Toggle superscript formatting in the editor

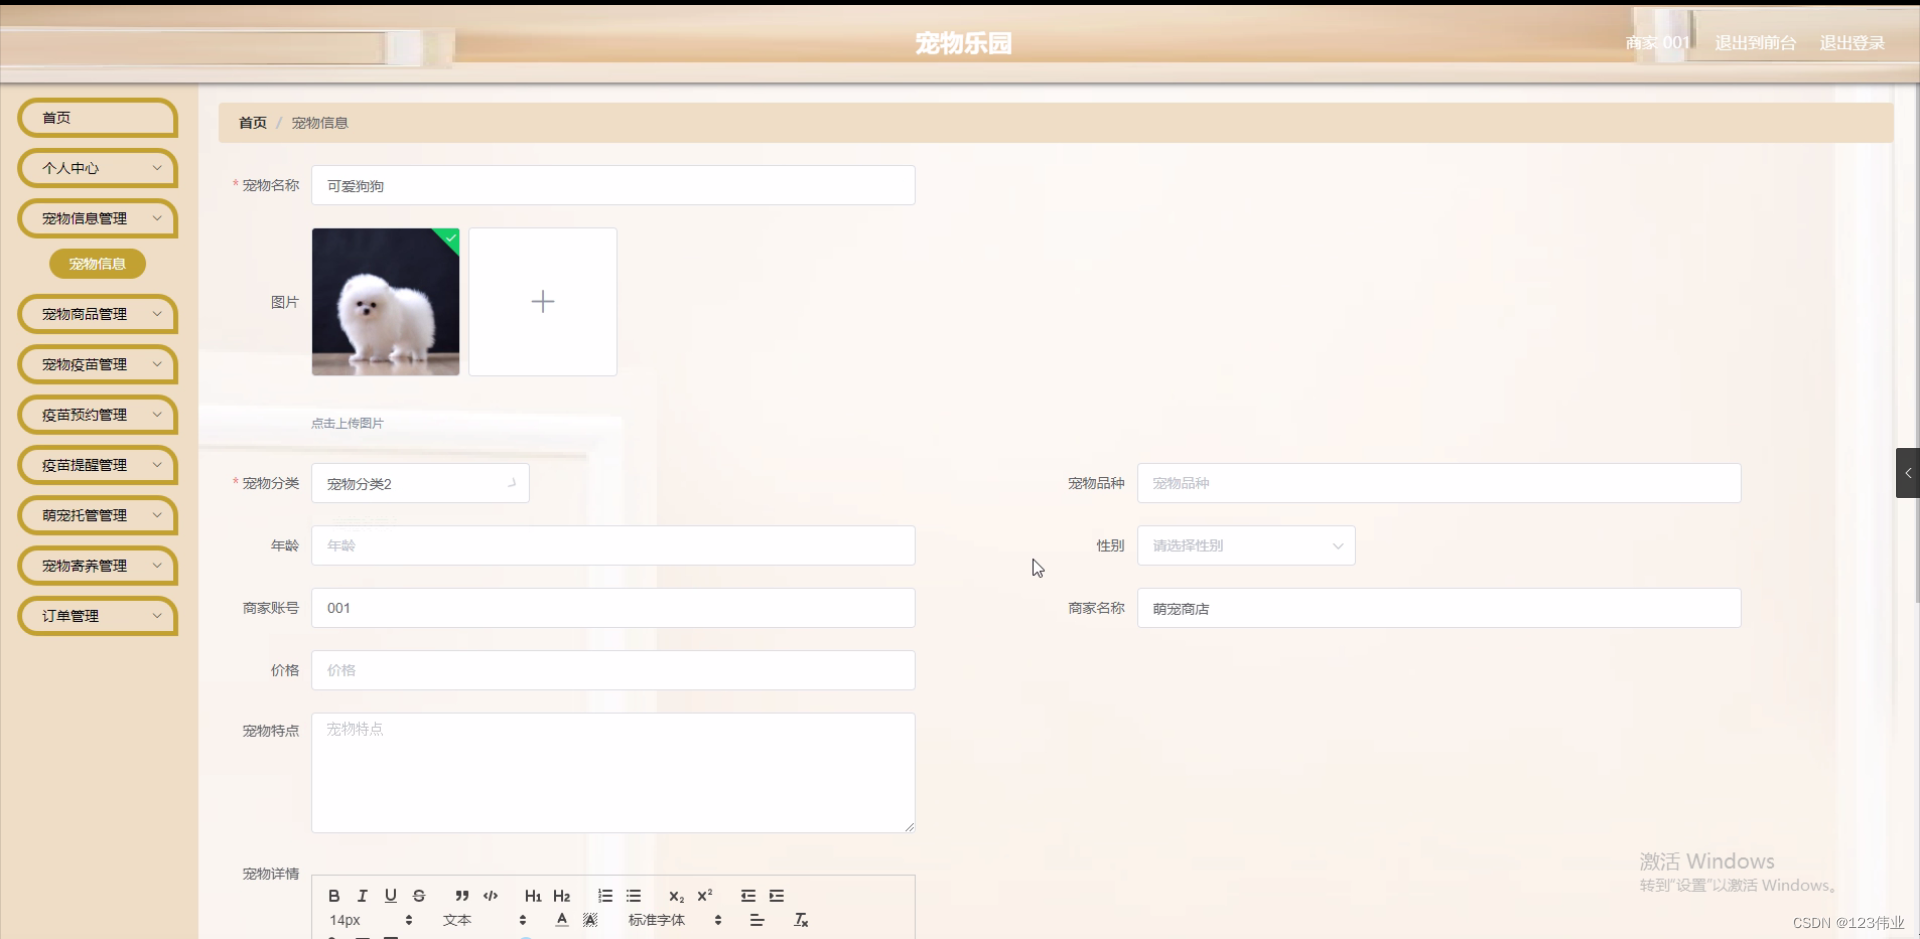pyautogui.click(x=705, y=896)
